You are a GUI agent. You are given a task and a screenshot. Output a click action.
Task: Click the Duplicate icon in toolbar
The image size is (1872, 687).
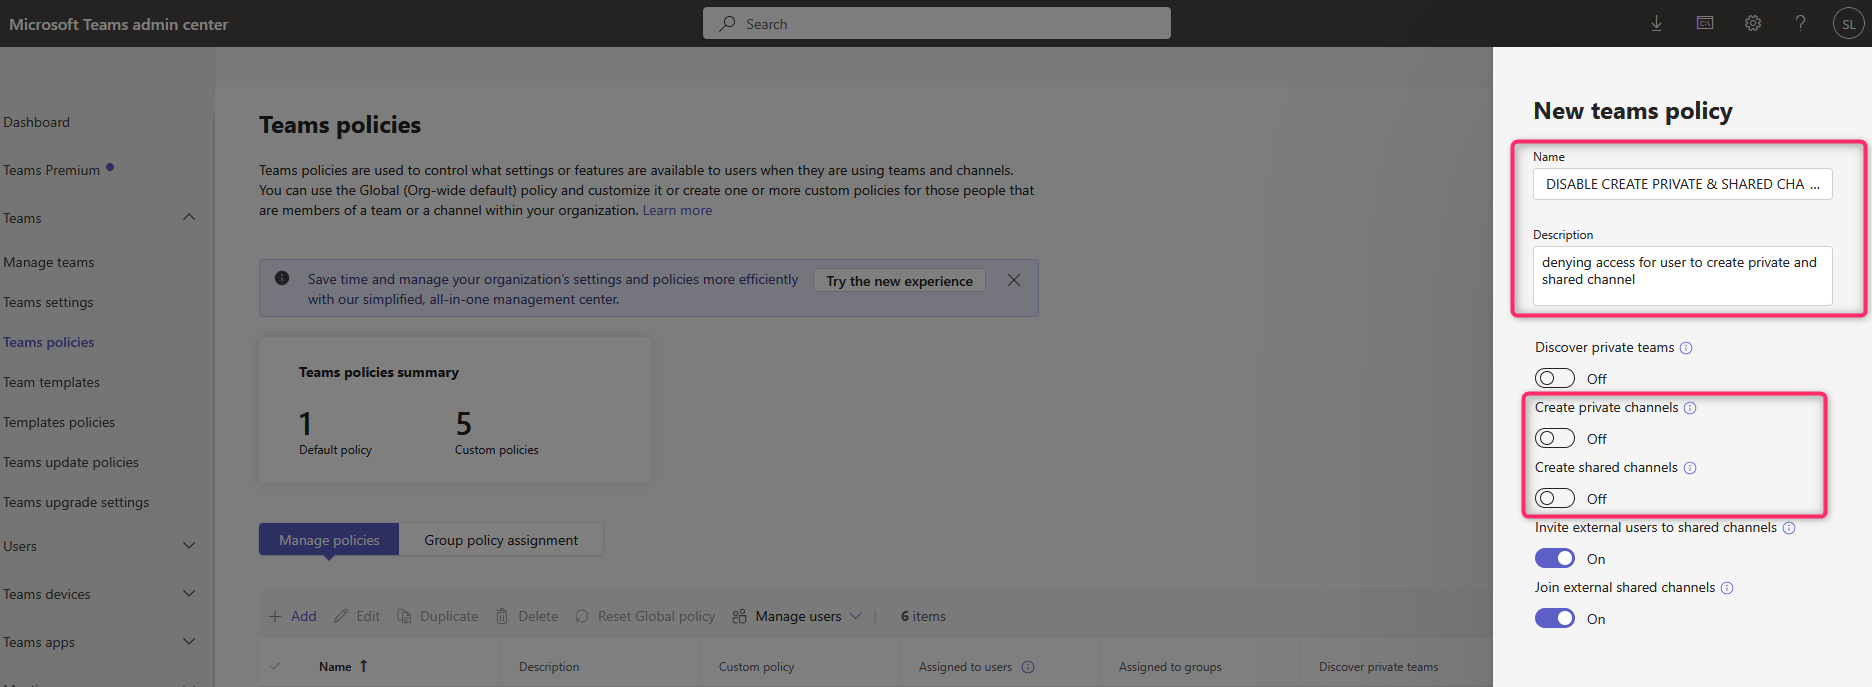[x=404, y=616]
